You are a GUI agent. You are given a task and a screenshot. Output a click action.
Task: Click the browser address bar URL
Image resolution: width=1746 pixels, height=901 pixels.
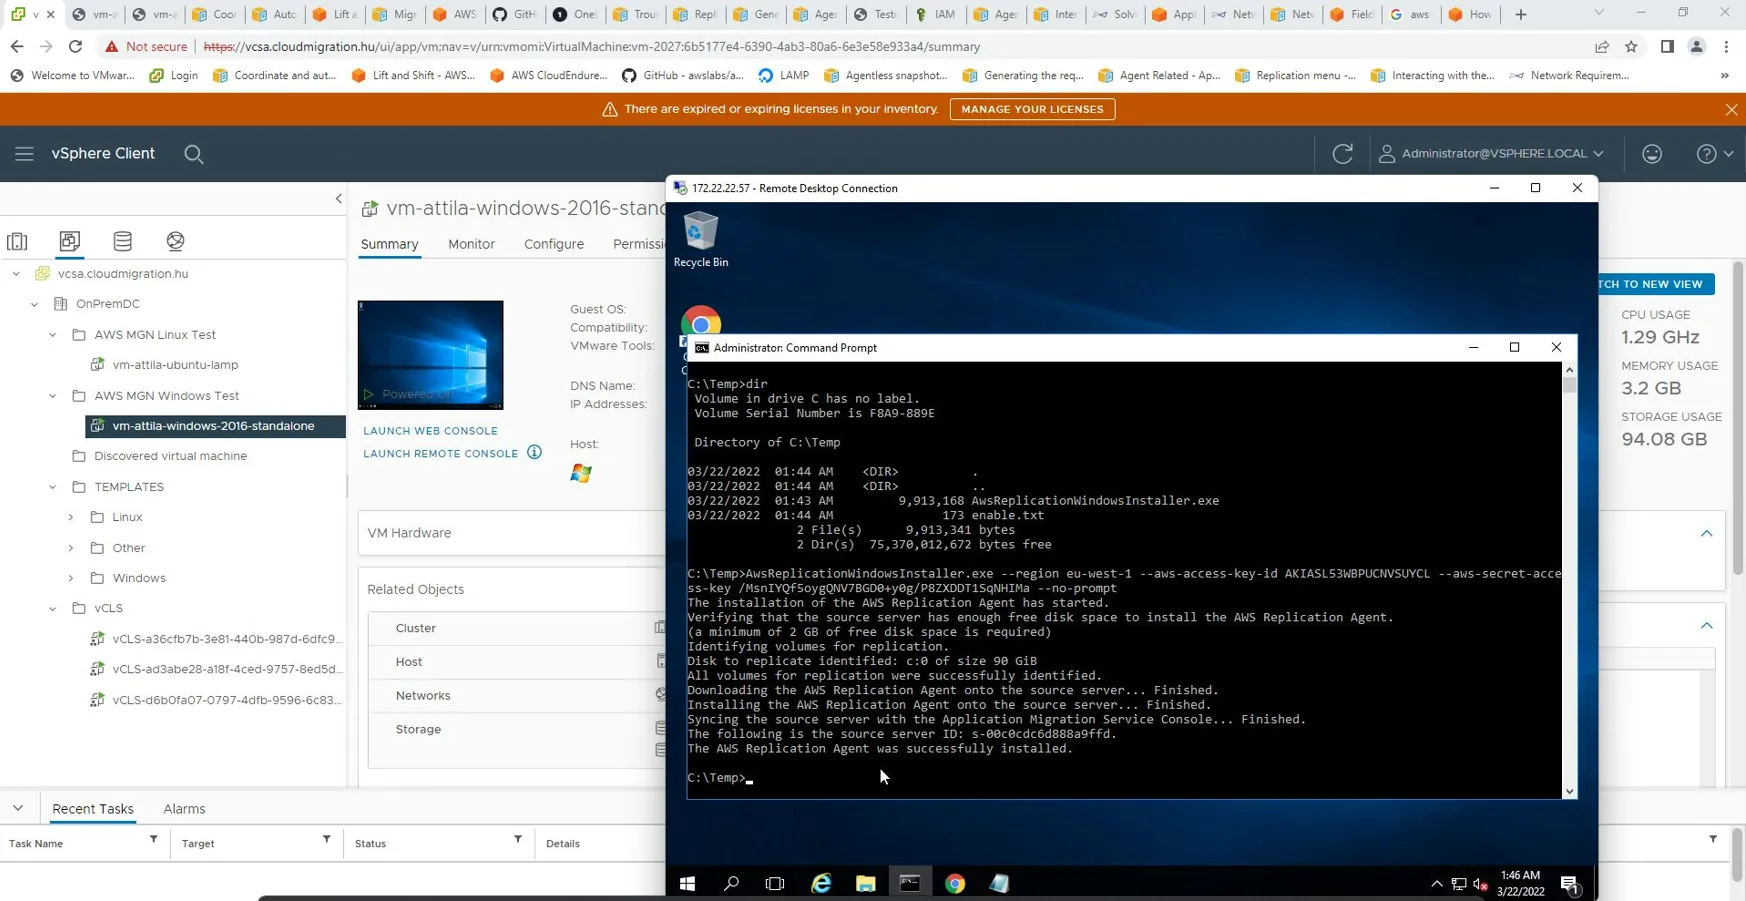592,47
